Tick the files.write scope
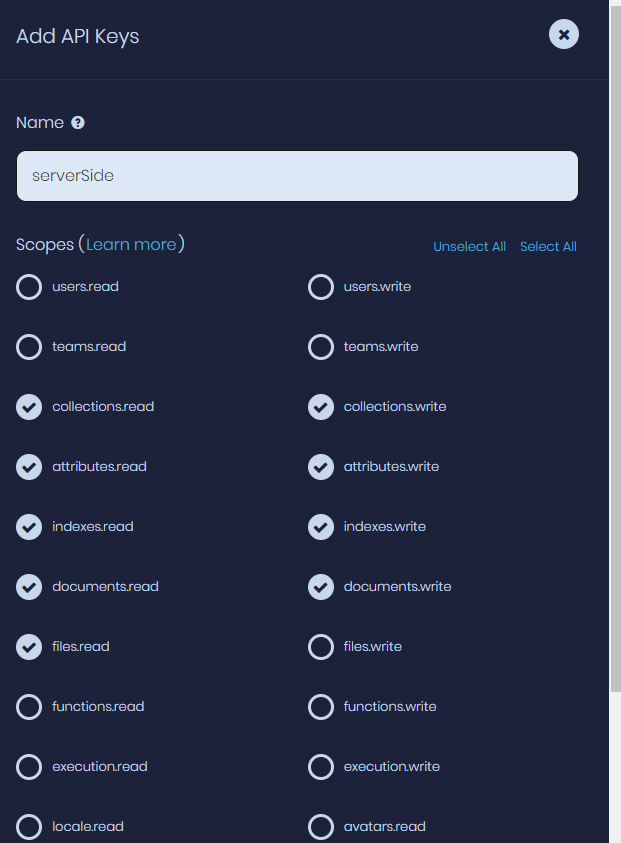Image resolution: width=621 pixels, height=843 pixels. pos(321,647)
